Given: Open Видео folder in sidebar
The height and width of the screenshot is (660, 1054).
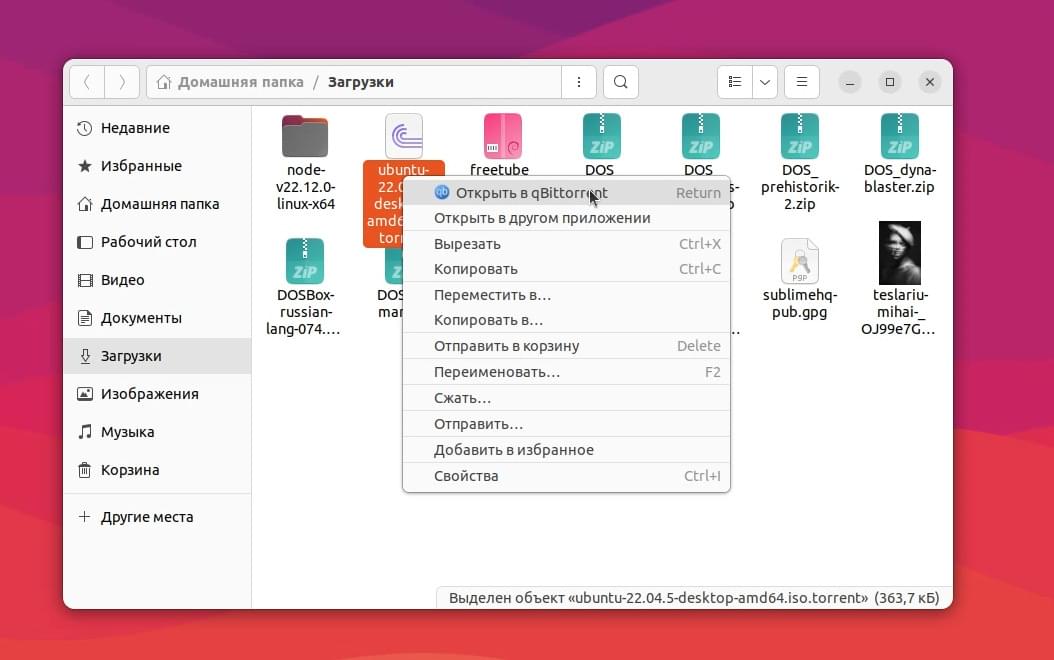Looking at the screenshot, I should click(x=157, y=280).
